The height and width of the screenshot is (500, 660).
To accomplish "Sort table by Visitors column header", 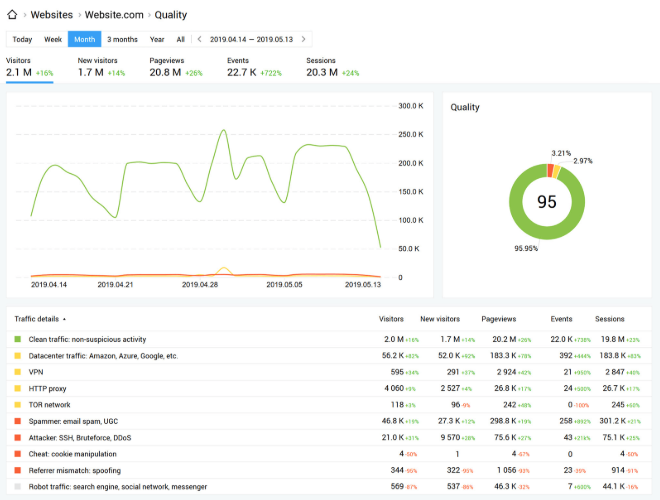I will tap(391, 319).
